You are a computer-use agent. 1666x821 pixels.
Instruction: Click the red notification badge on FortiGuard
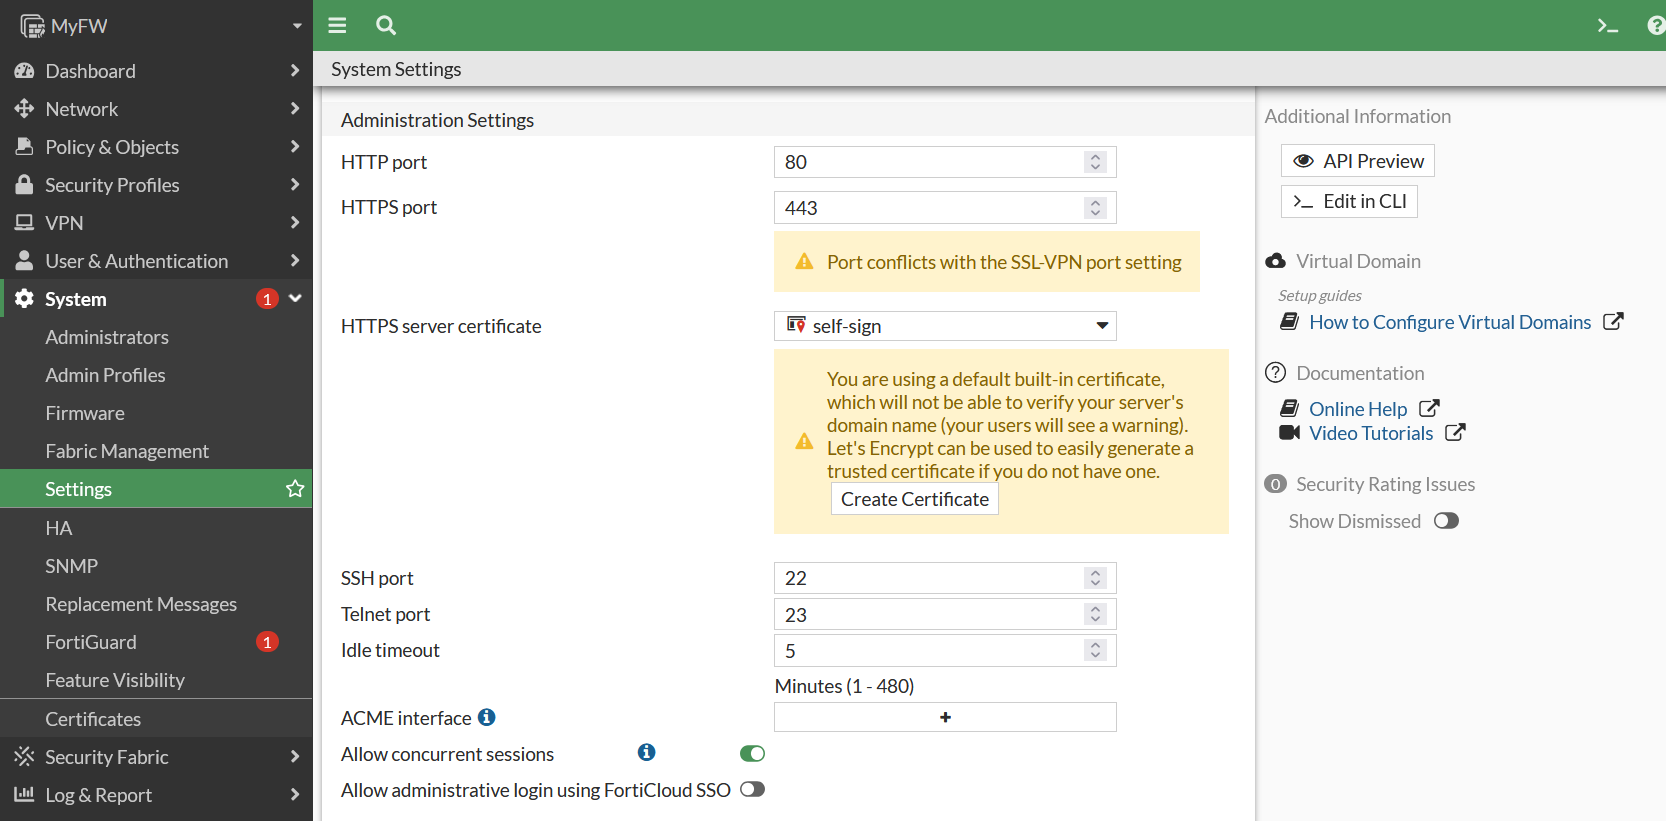coord(267,642)
